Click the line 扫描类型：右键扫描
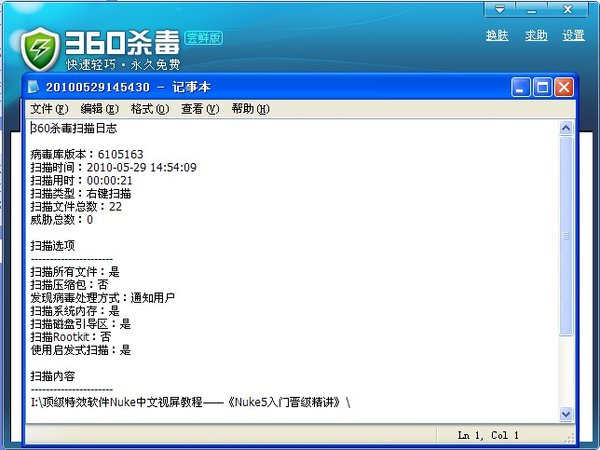Viewport: 600px width, 450px height. 81,194
